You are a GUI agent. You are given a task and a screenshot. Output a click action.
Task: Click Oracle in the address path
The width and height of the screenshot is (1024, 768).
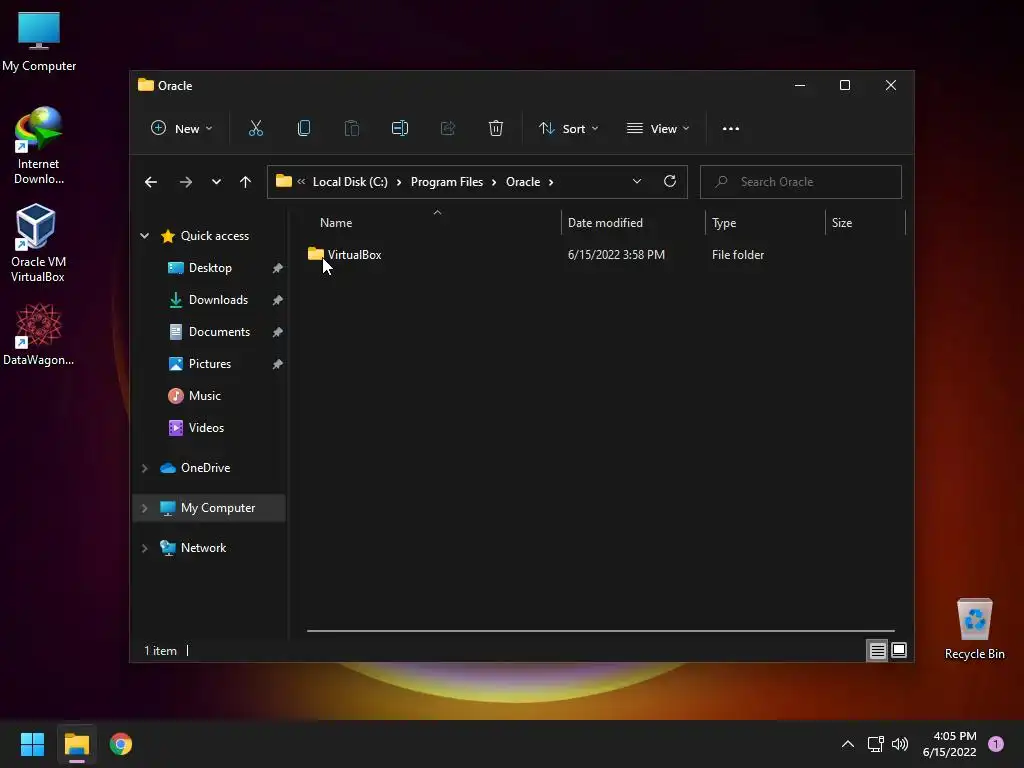pyautogui.click(x=523, y=182)
